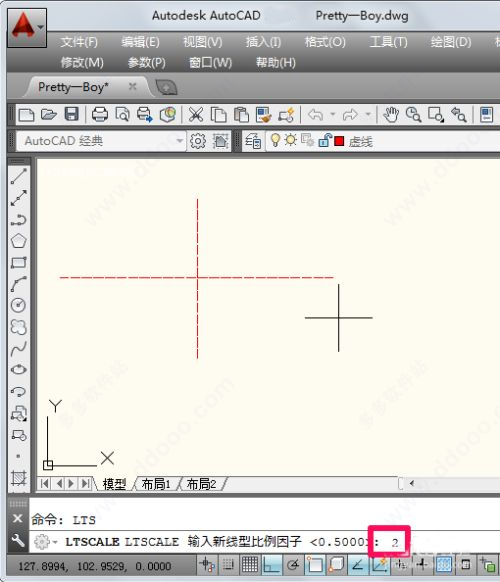The height and width of the screenshot is (582, 500).
Task: Click the Zoom Previous icon
Action: tap(458, 115)
